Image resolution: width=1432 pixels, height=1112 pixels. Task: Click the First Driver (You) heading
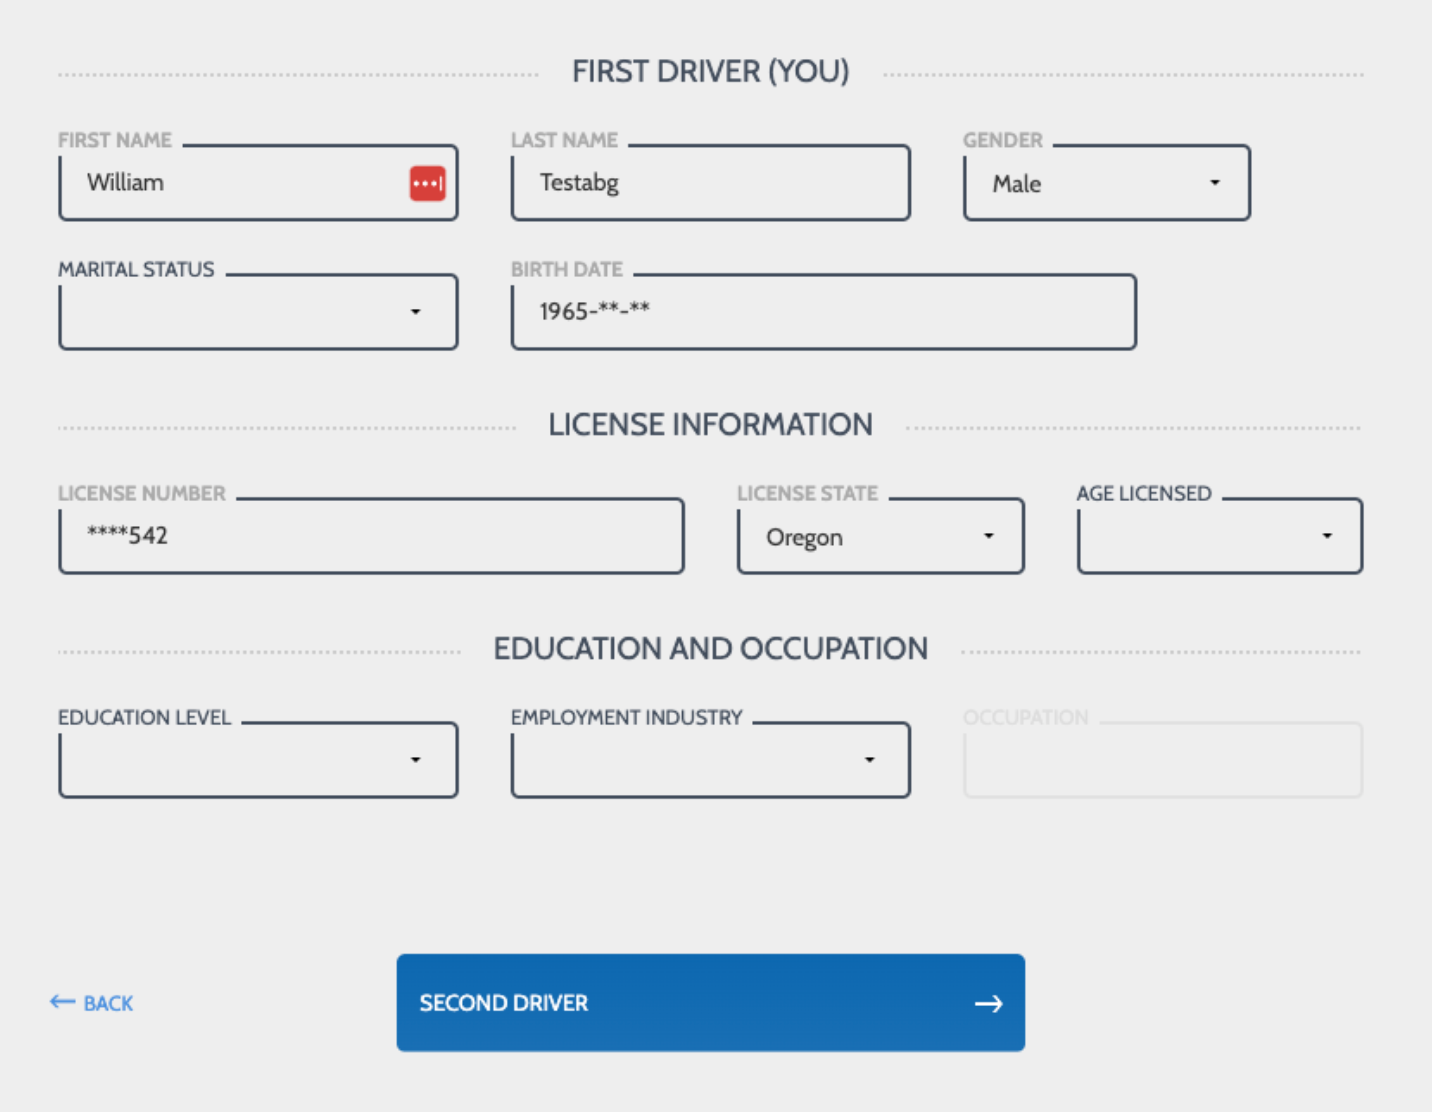tap(711, 72)
